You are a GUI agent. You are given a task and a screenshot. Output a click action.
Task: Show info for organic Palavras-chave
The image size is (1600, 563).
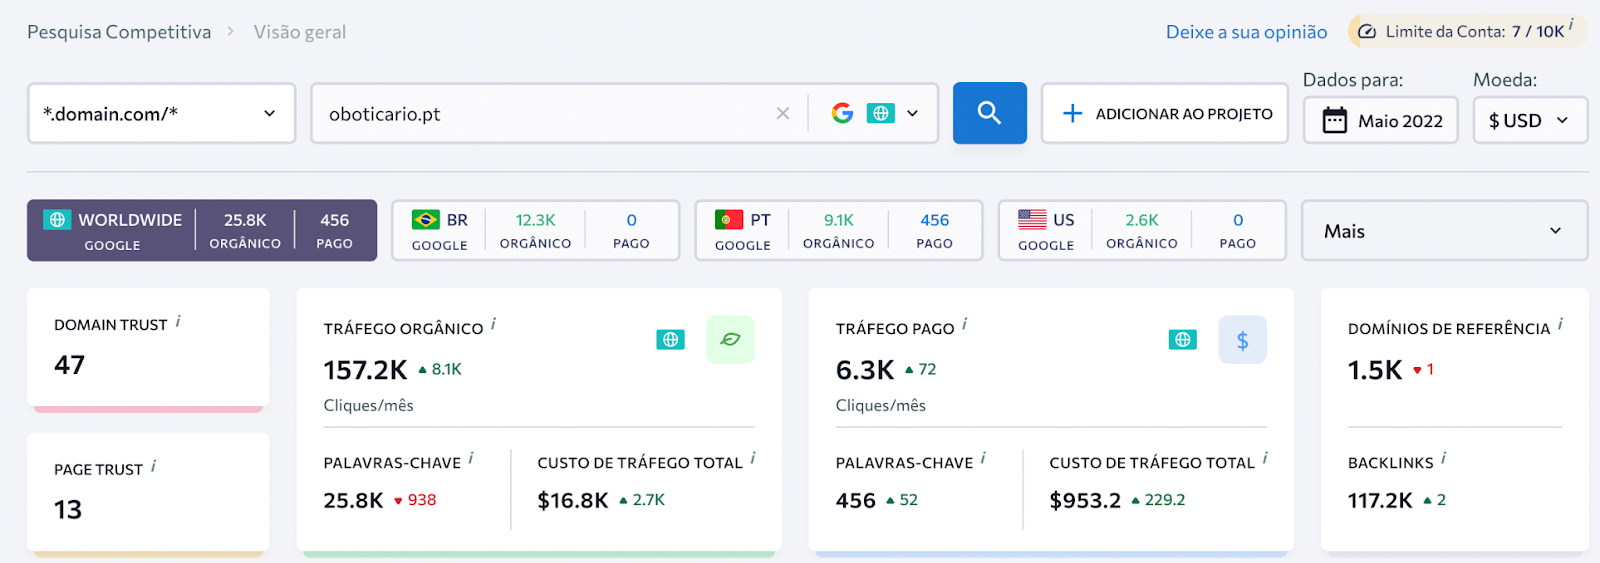pos(470,458)
